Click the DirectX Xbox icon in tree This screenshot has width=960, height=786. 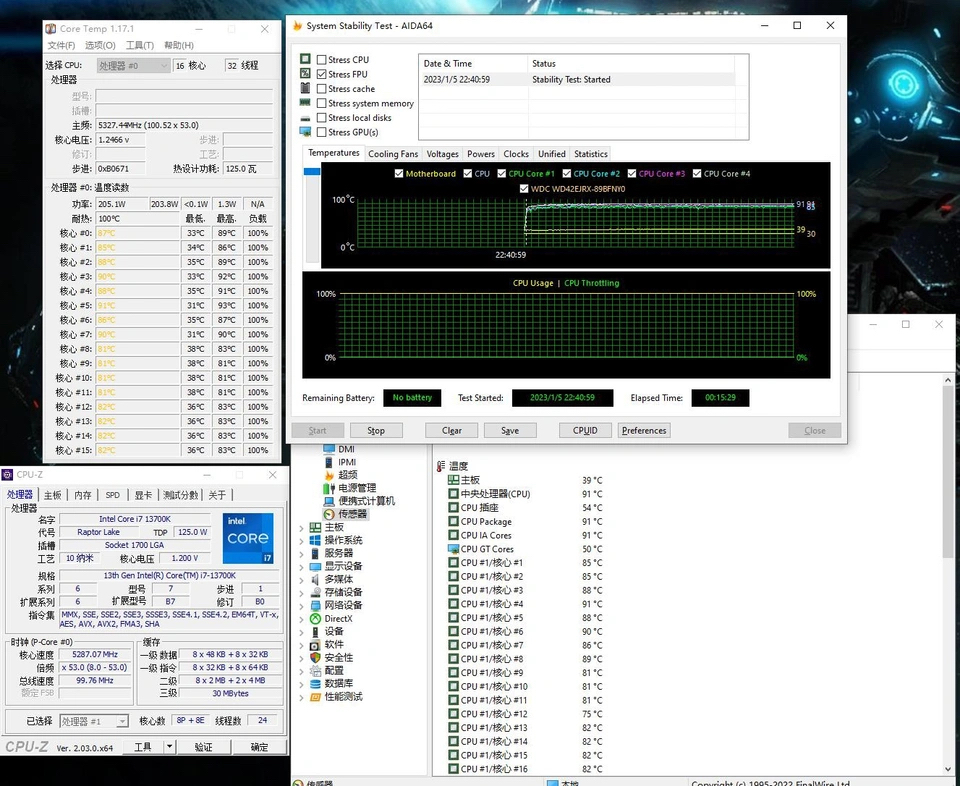[316, 619]
